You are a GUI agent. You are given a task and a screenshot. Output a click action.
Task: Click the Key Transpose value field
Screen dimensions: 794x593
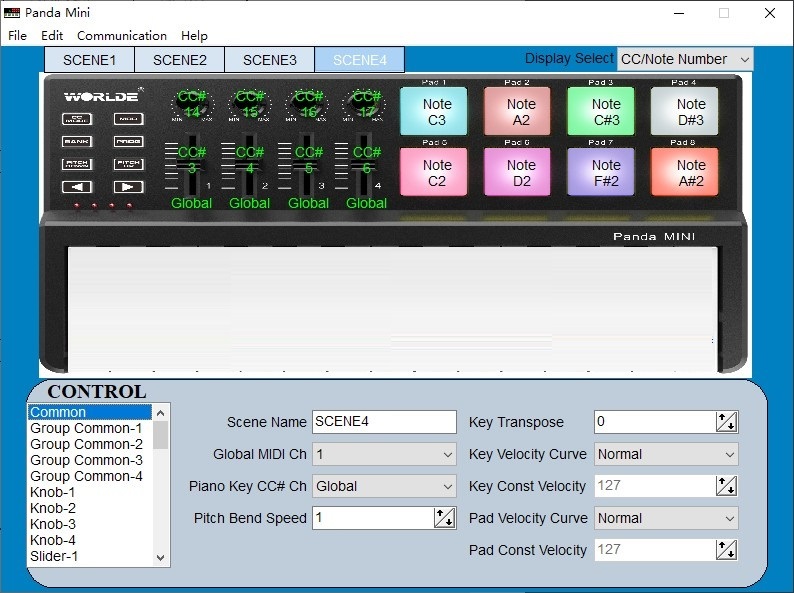[x=655, y=422]
